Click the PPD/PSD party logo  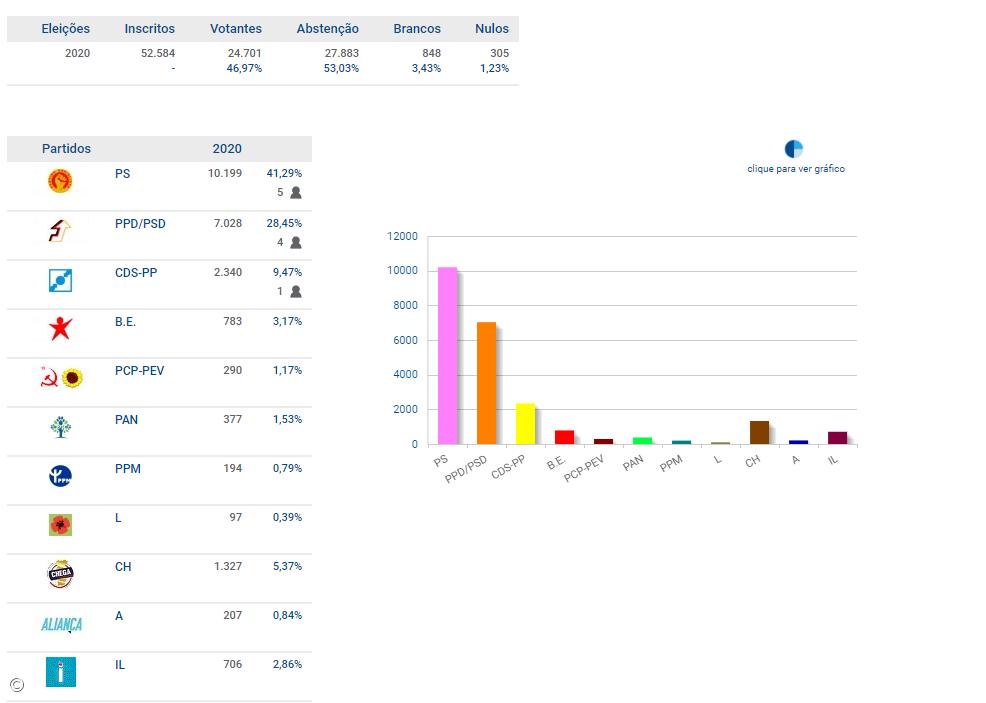pyautogui.click(x=60, y=231)
